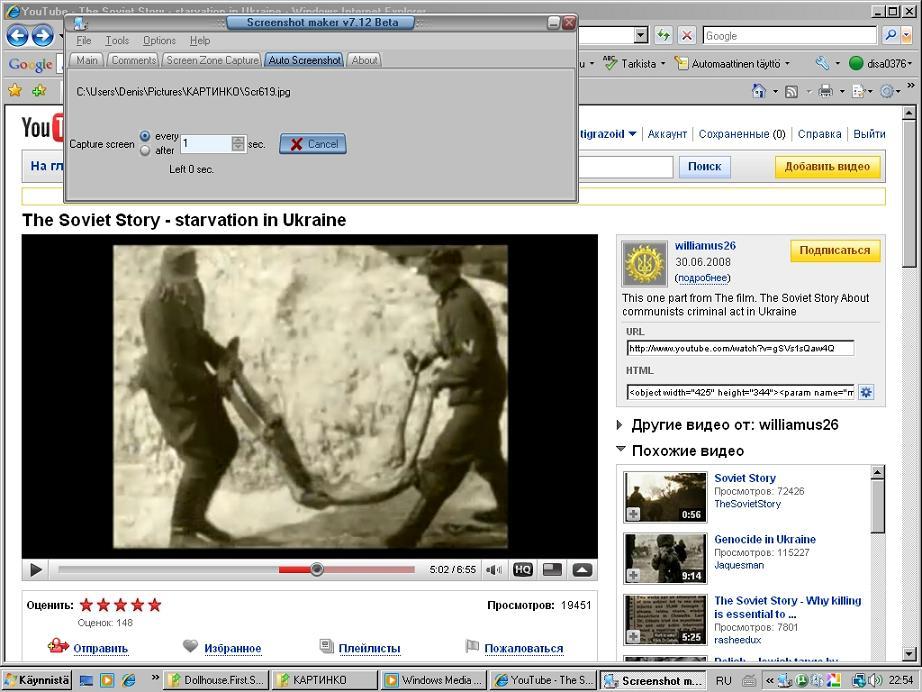The height and width of the screenshot is (692, 922).
Task: Switch to the Screen Zone Capture tab
Action: click(212, 60)
